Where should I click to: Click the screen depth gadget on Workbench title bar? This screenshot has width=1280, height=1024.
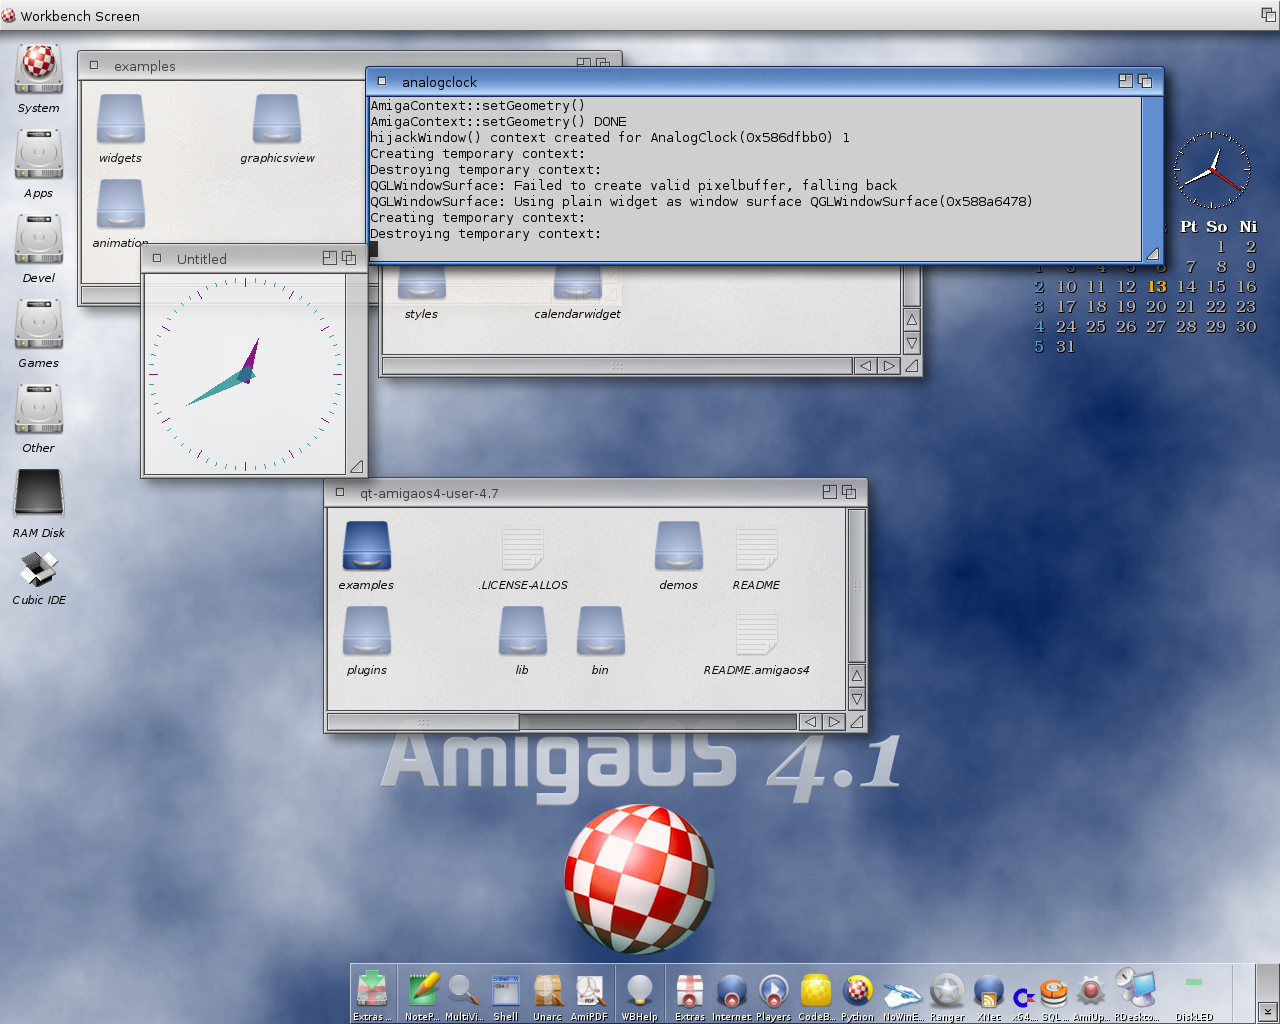[1268, 14]
